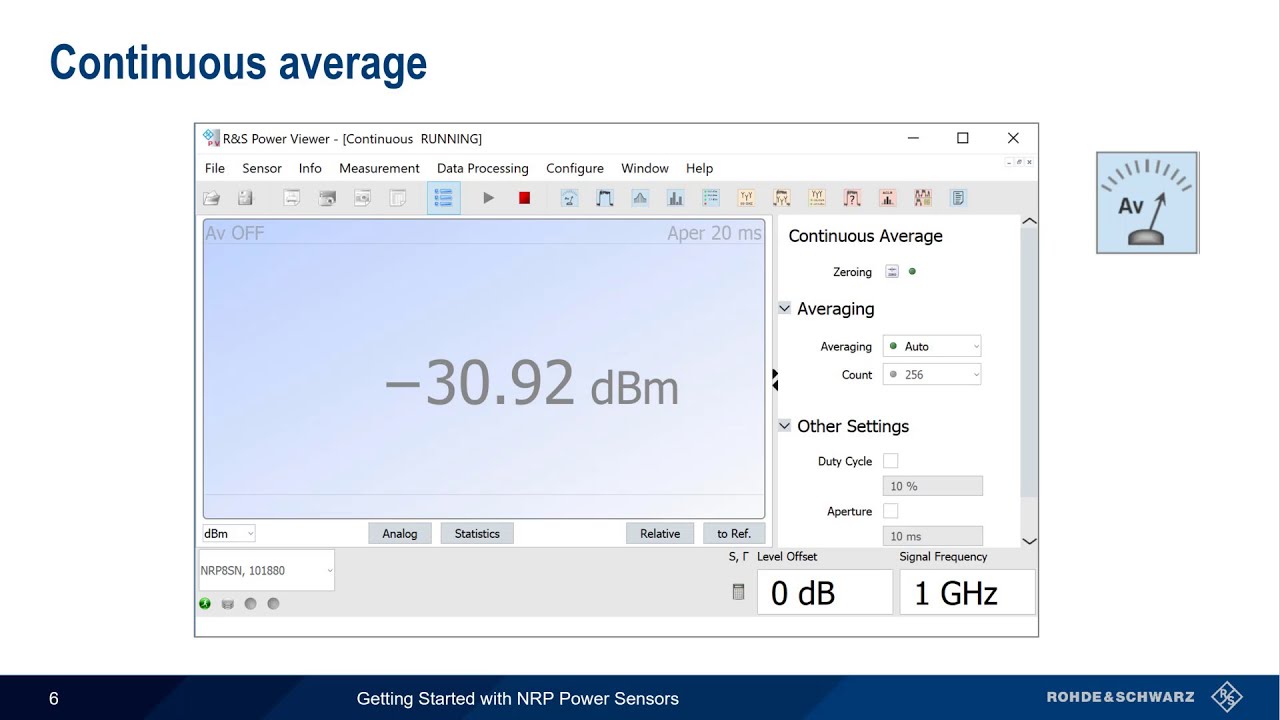Click the save disk toolbar icon
Screen dimensions: 1280x720
[246, 198]
